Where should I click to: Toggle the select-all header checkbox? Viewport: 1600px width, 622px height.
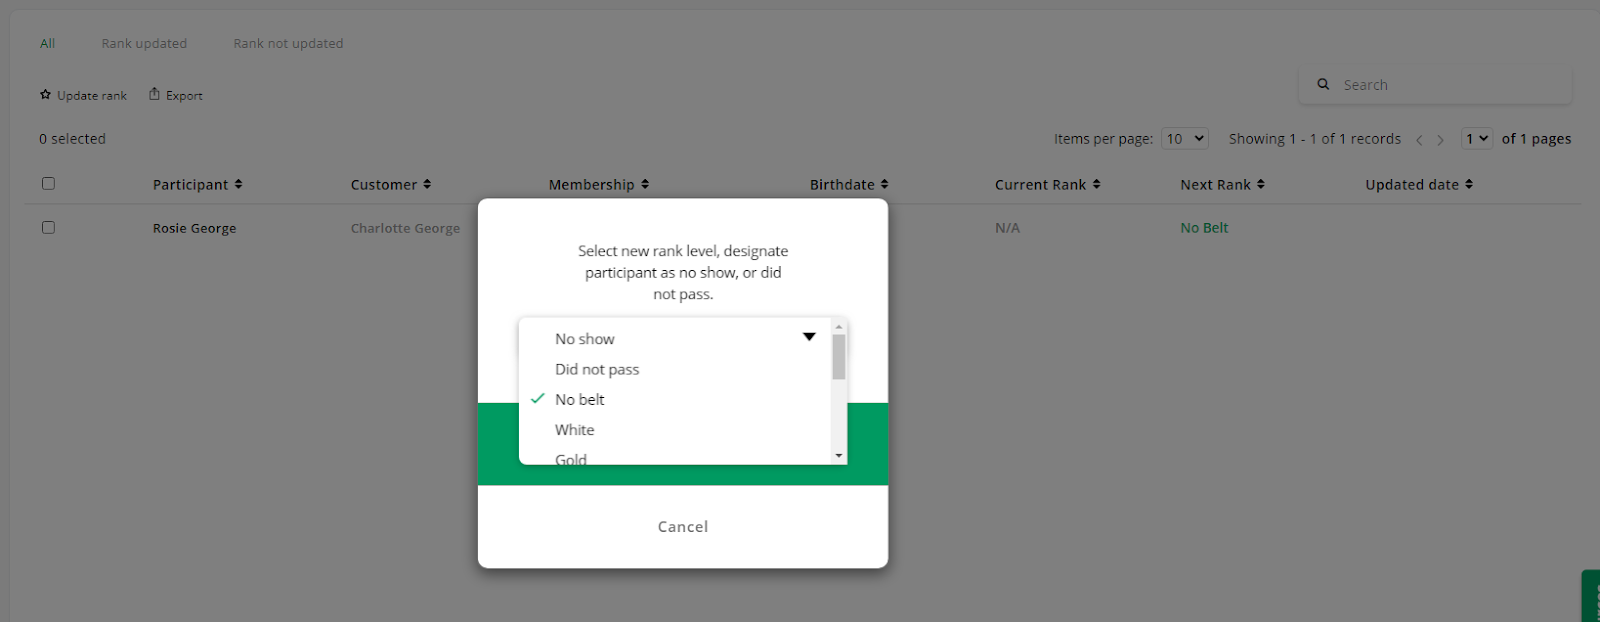coord(48,183)
